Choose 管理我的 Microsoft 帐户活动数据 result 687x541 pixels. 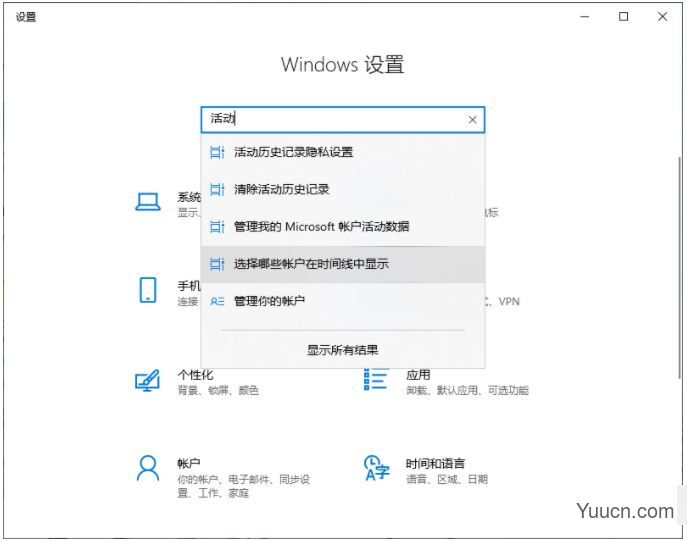tap(321, 227)
